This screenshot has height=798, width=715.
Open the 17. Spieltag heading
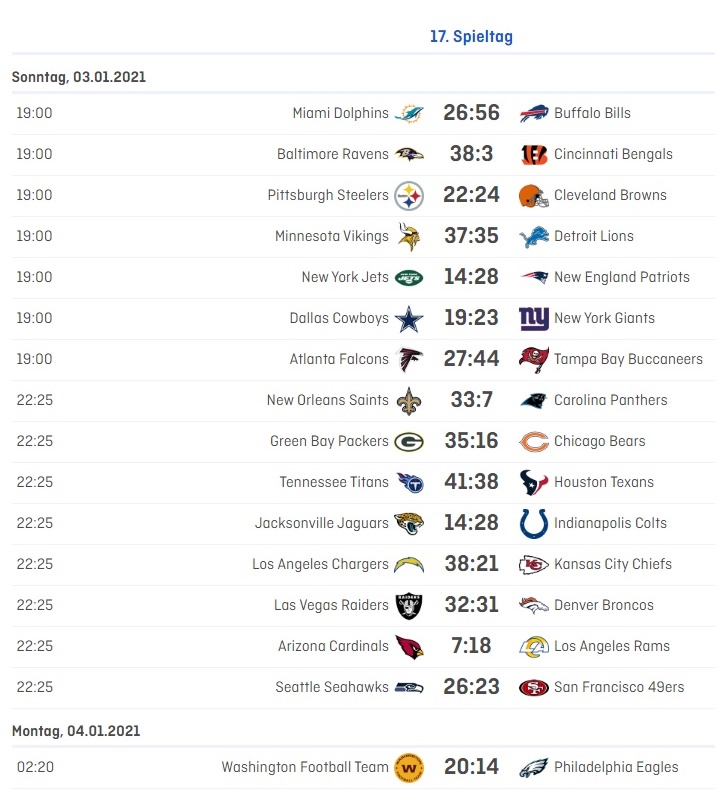[x=471, y=37]
